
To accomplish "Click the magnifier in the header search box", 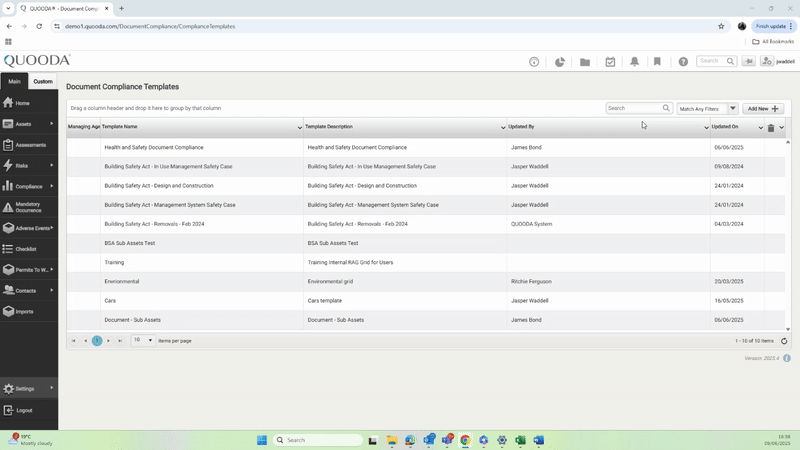I will (x=730, y=61).
